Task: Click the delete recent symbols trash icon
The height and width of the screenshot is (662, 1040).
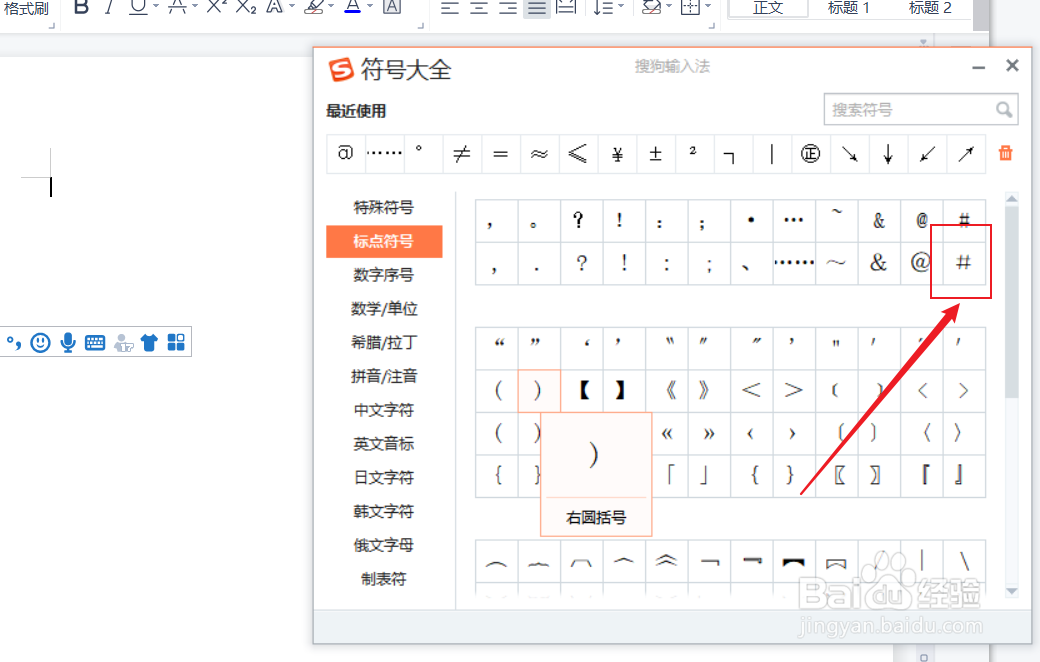Action: click(x=1005, y=153)
